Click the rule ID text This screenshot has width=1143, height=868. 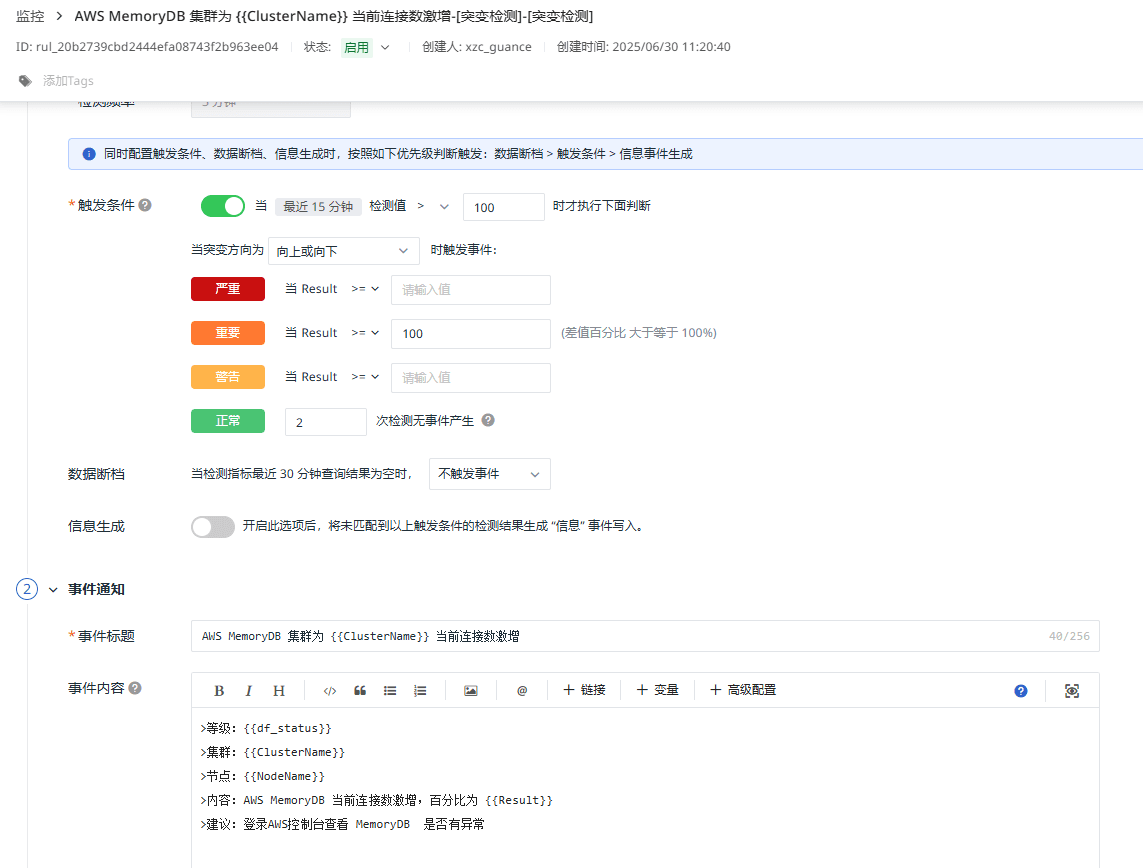147,47
